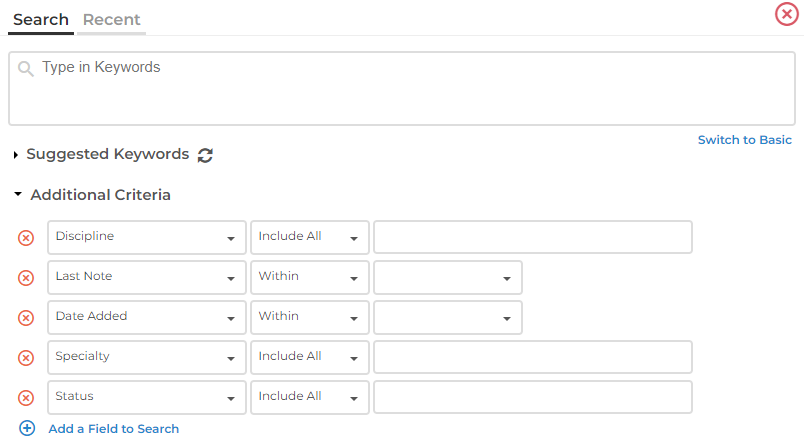Click Add a Field to Search link
This screenshot has width=804, height=446.
click(114, 429)
